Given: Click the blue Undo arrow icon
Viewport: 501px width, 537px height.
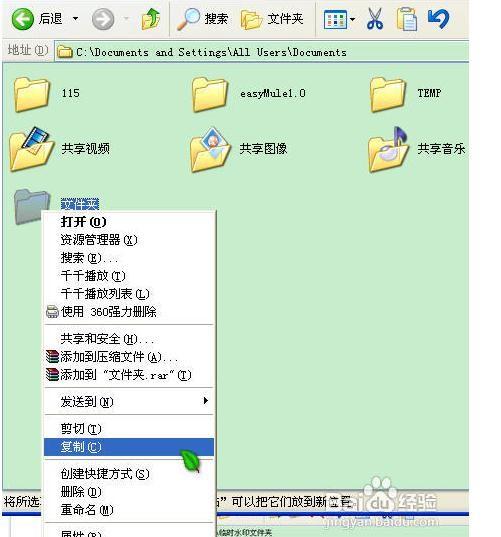Looking at the screenshot, I should [438, 19].
